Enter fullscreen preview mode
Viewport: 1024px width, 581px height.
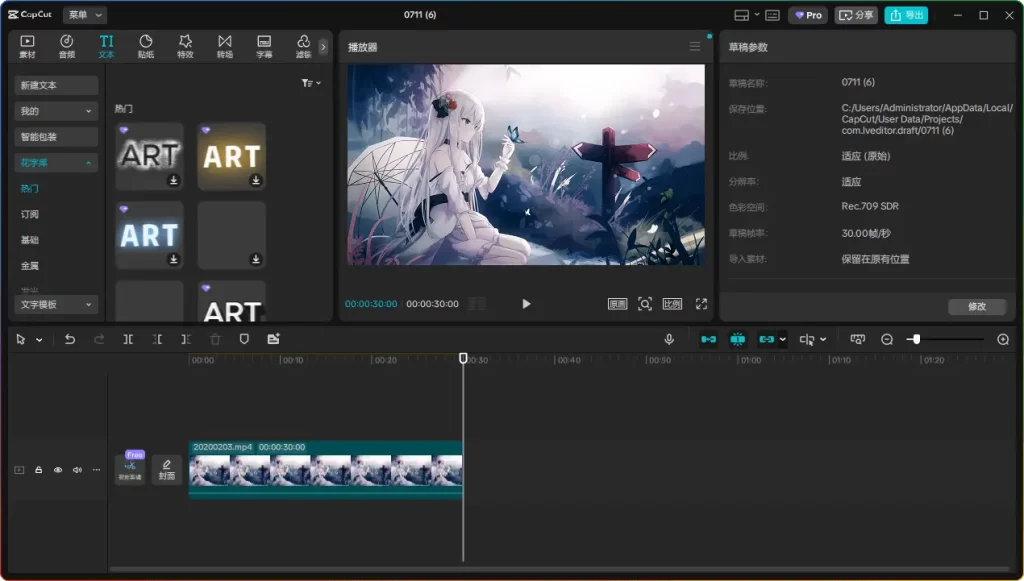pyautogui.click(x=701, y=304)
